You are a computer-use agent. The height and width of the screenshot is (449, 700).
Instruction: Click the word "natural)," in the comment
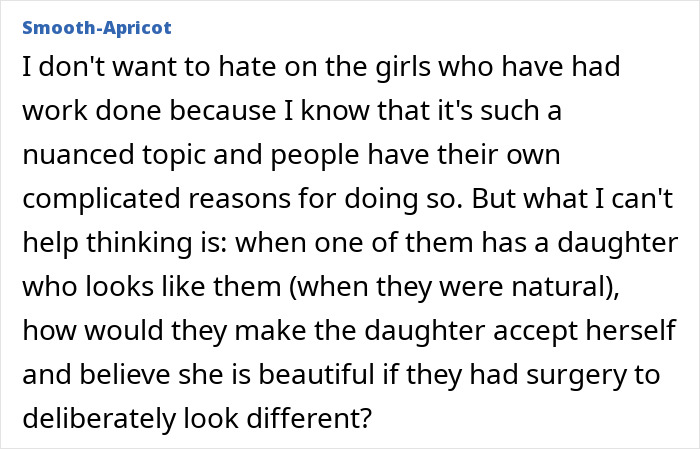(x=566, y=287)
